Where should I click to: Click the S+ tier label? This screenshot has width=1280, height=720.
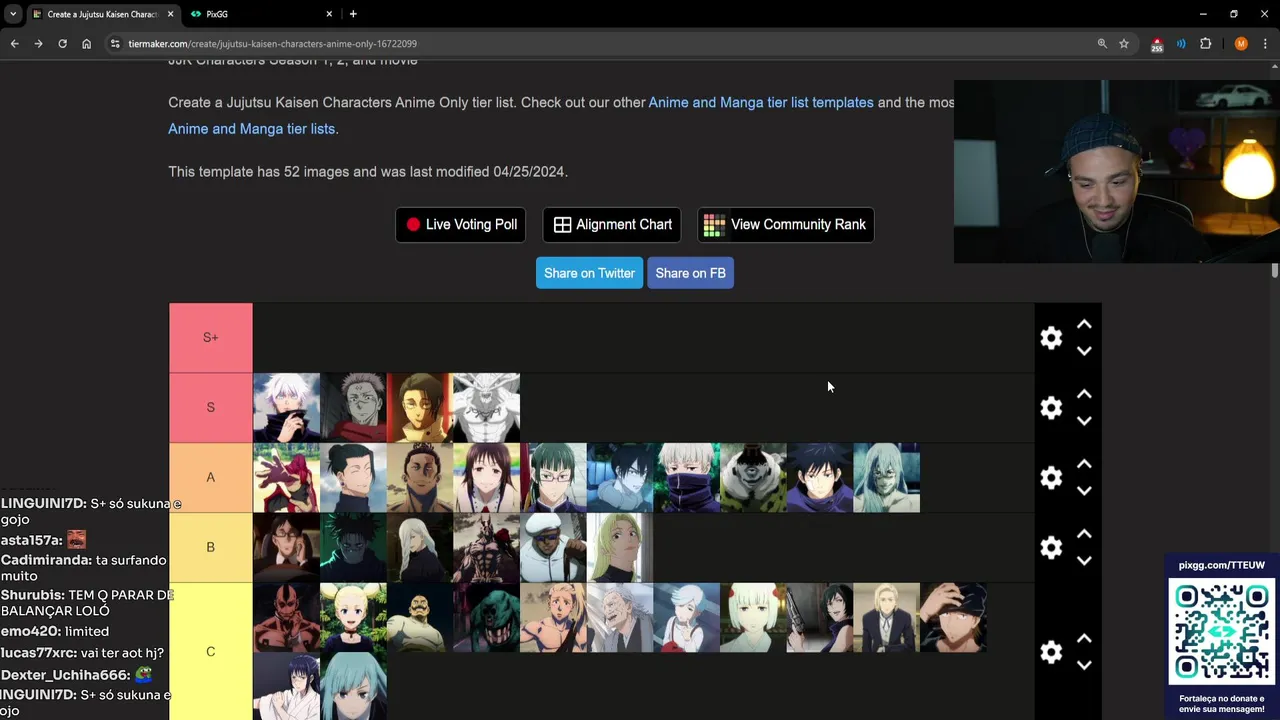click(210, 338)
